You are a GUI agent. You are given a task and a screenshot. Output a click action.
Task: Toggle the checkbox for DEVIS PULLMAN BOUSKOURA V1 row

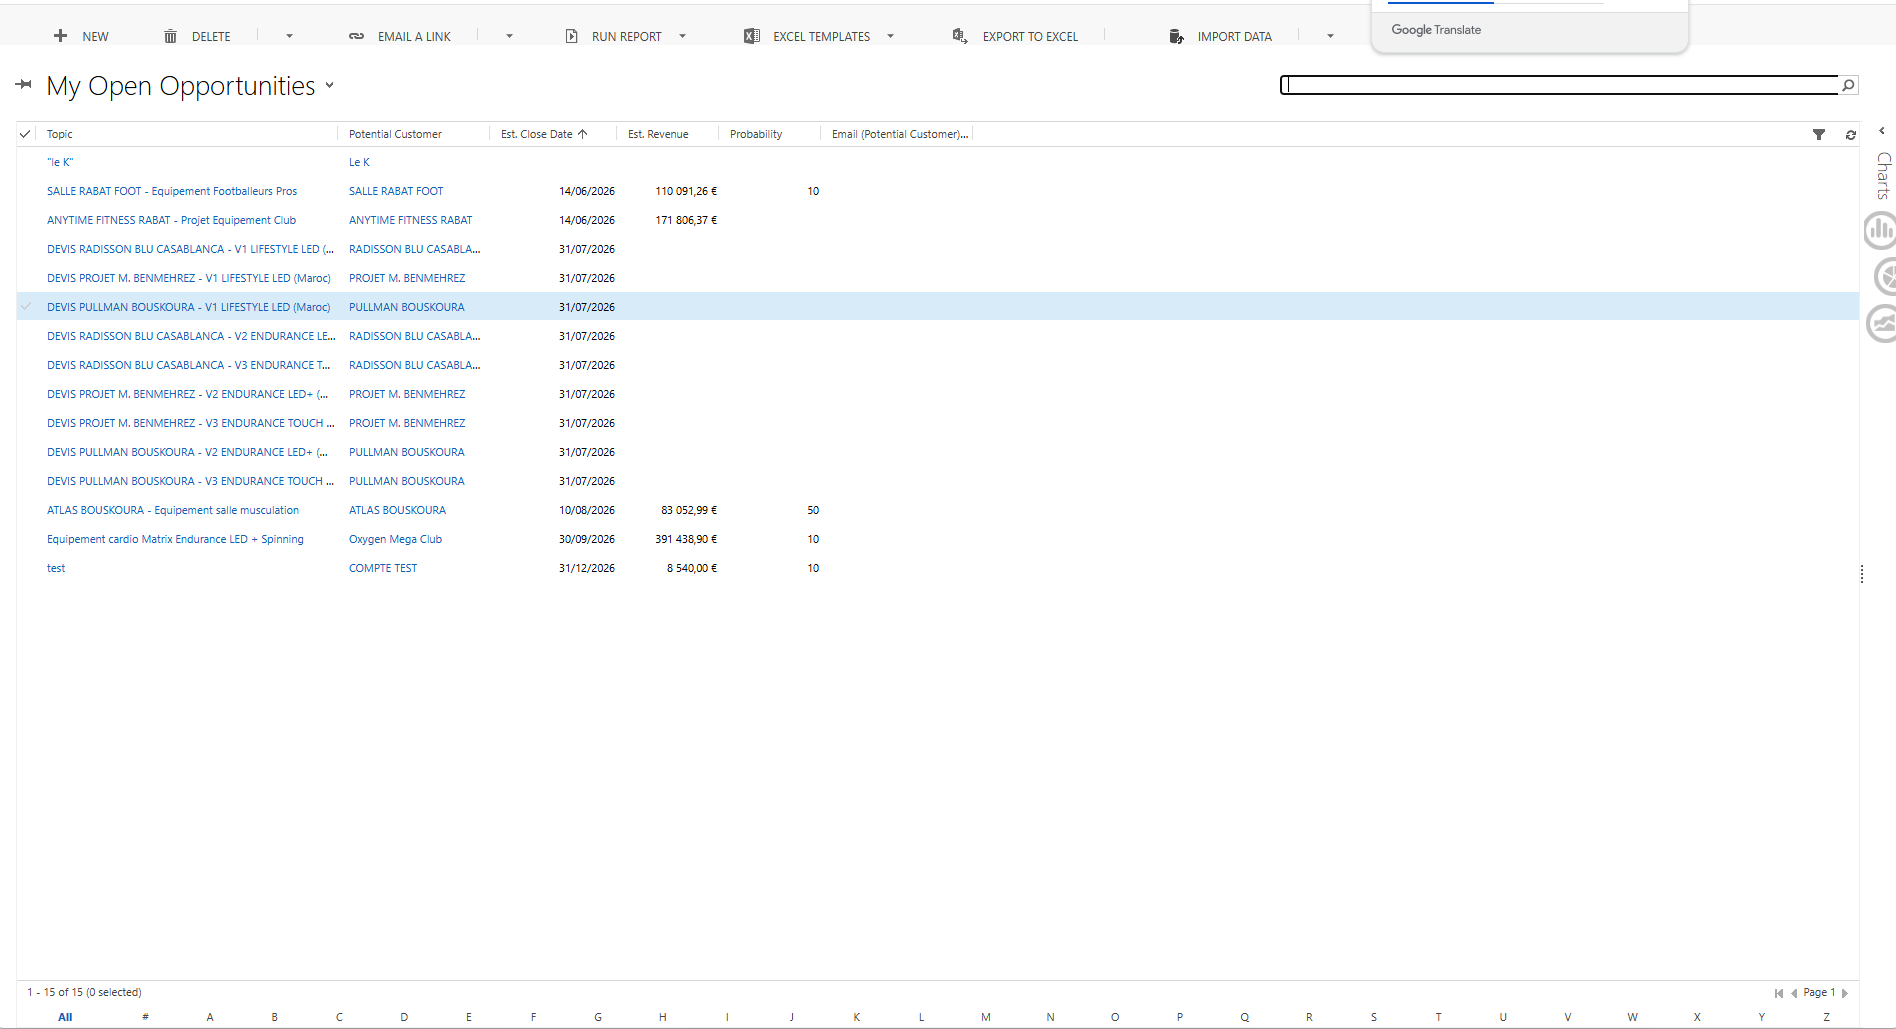25,307
